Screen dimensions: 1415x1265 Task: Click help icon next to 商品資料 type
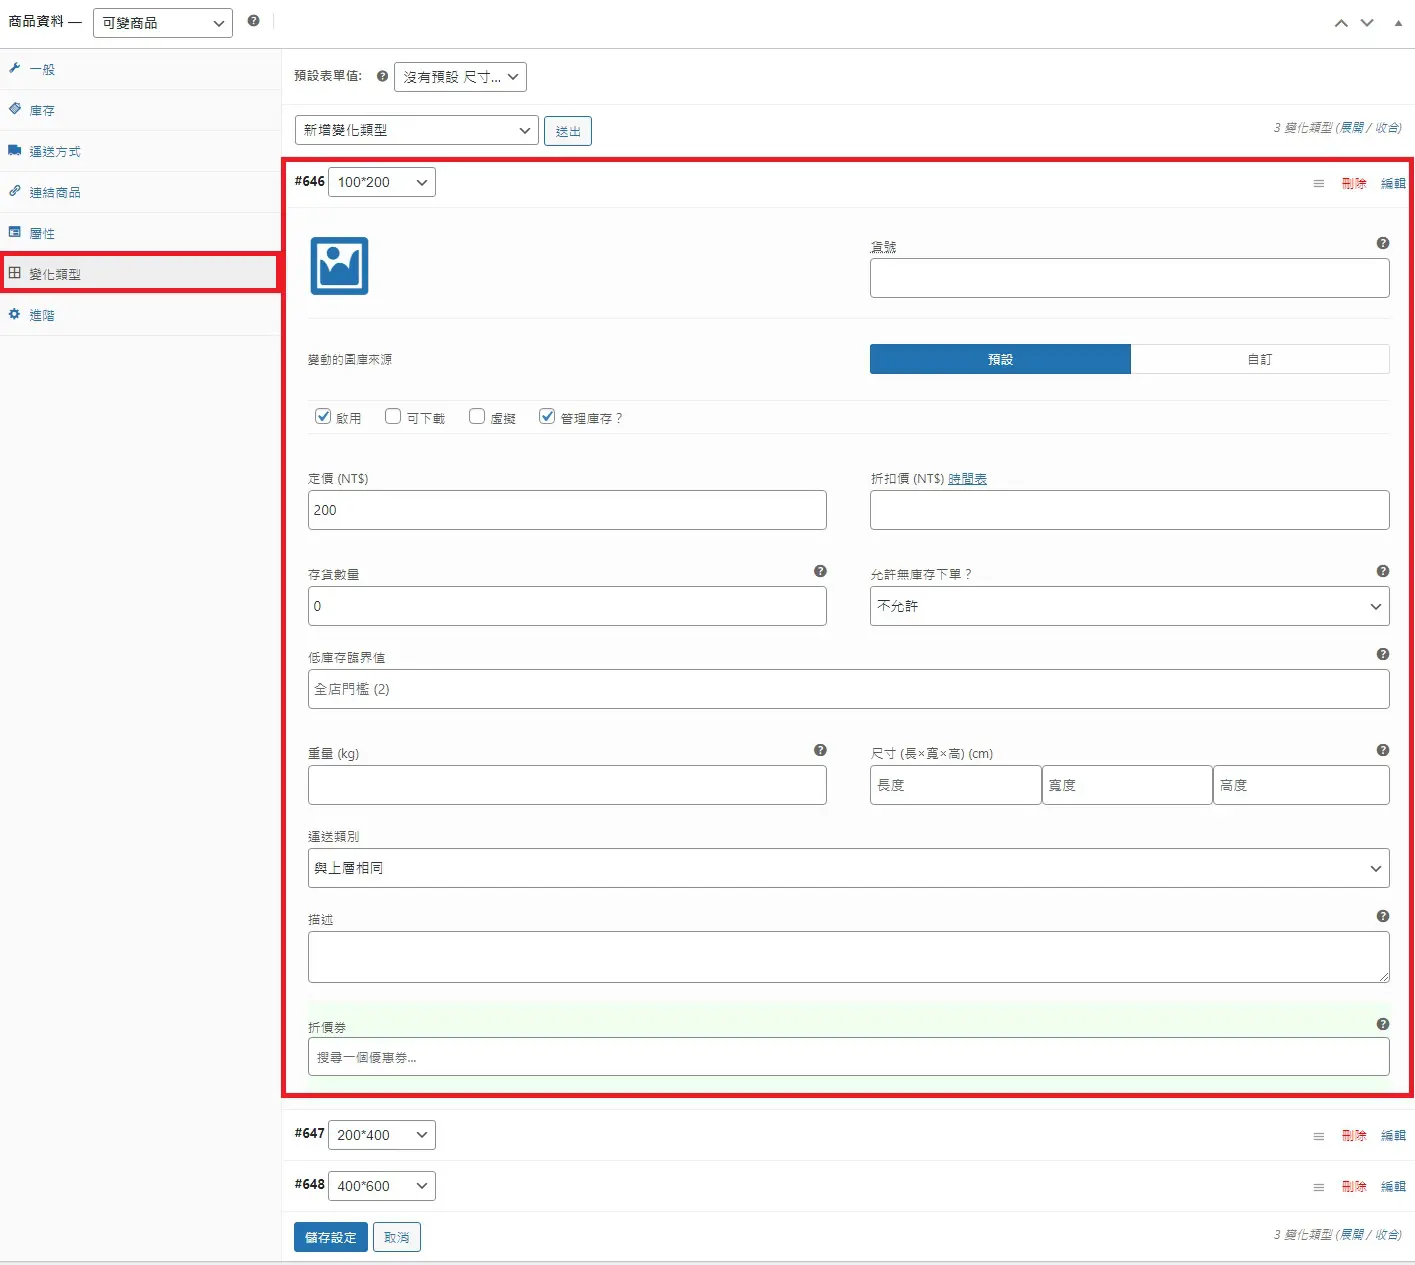pyautogui.click(x=254, y=21)
